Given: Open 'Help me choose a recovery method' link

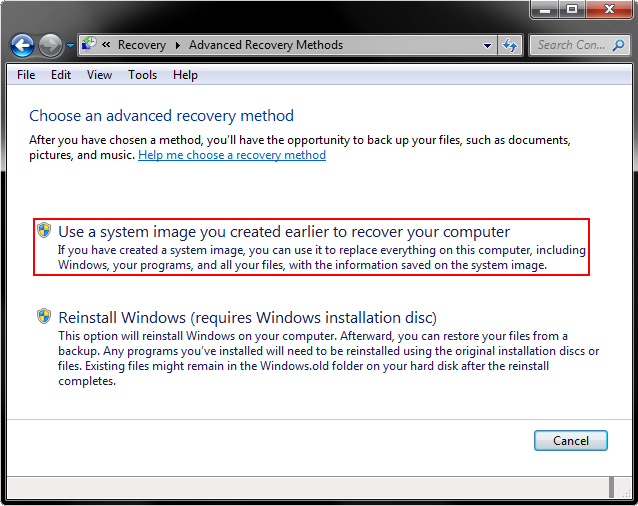Looking at the screenshot, I should pos(232,155).
